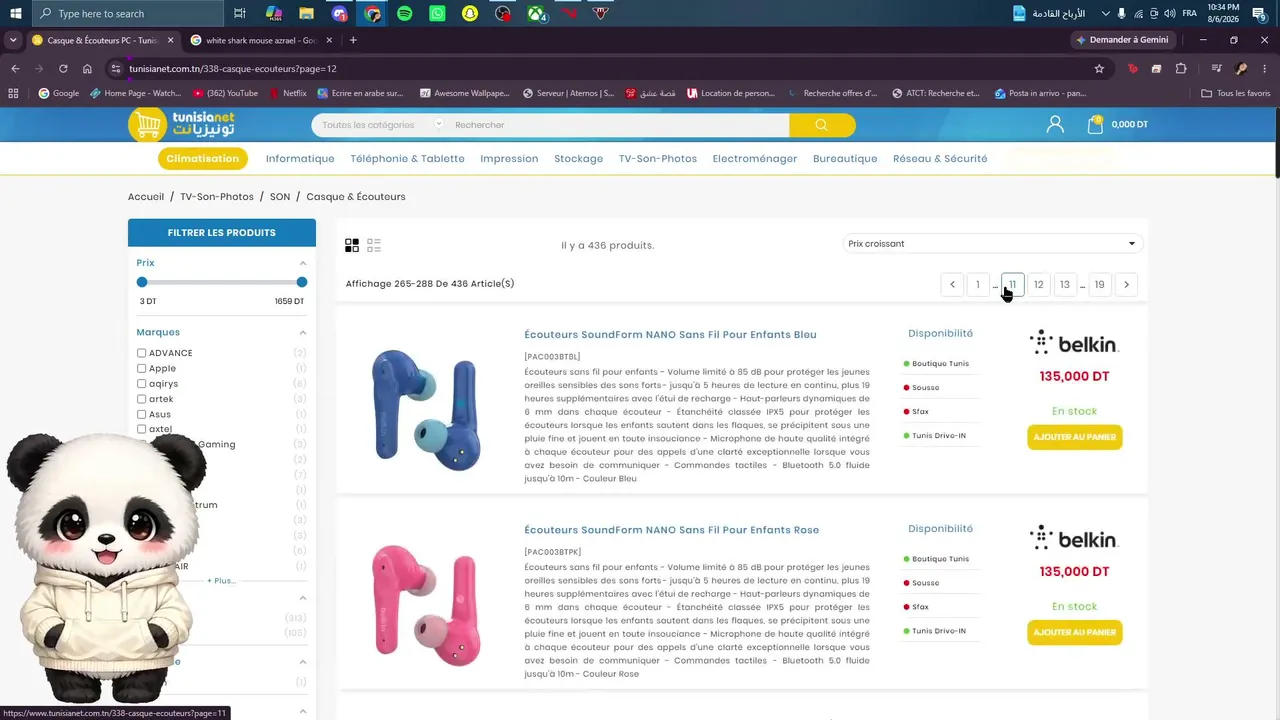The width and height of the screenshot is (1280, 720).
Task: Open the Xbox app from the taskbar
Action: coord(537,13)
